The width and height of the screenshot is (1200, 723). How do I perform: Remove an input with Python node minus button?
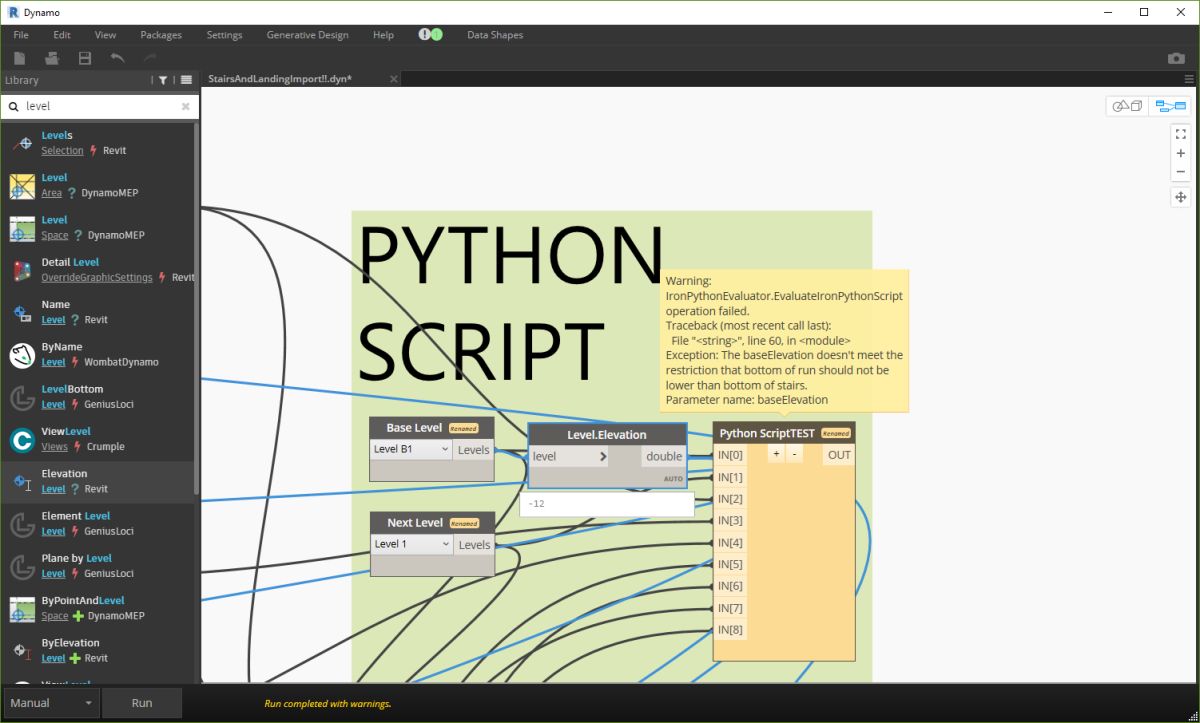point(794,454)
